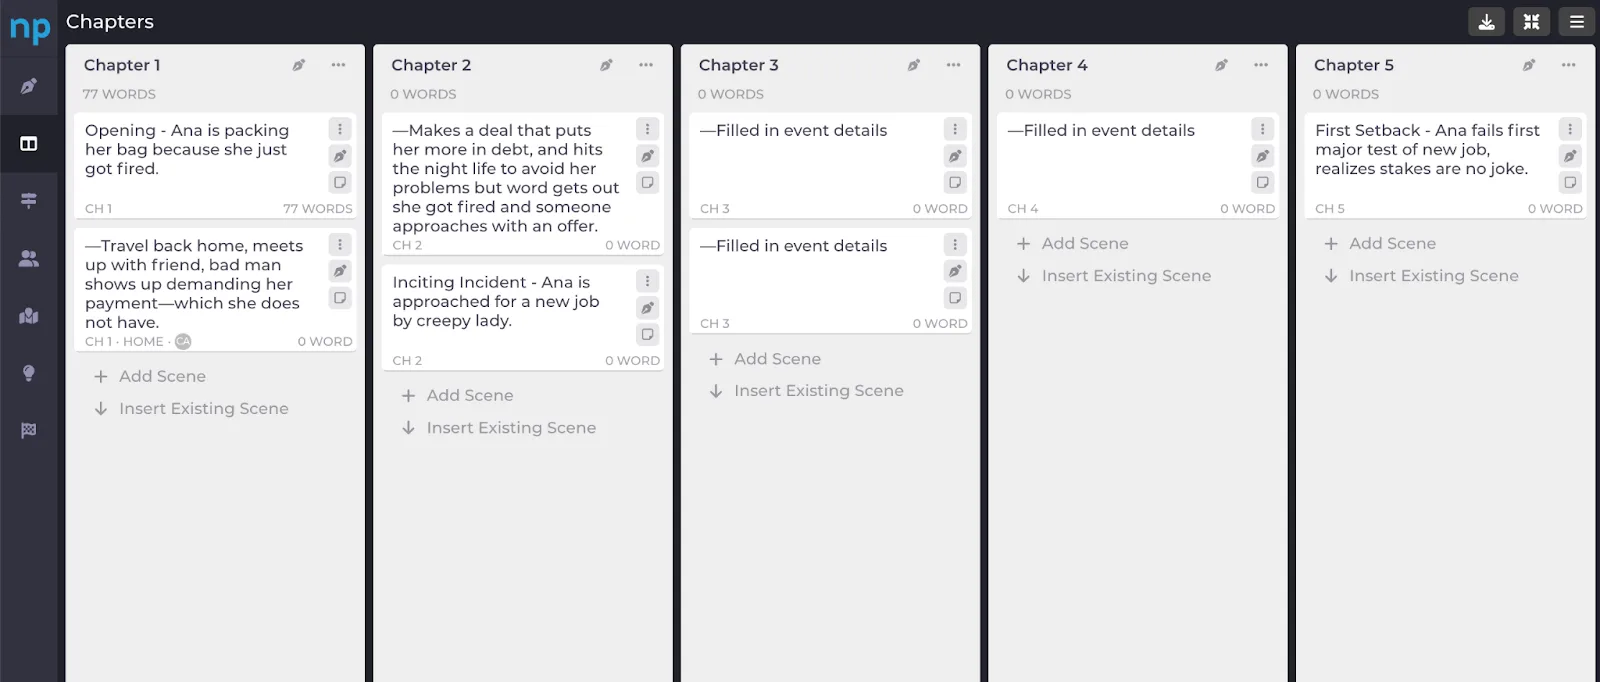The width and height of the screenshot is (1600, 682).
Task: Click the download export icon at top right
Action: 1486,21
